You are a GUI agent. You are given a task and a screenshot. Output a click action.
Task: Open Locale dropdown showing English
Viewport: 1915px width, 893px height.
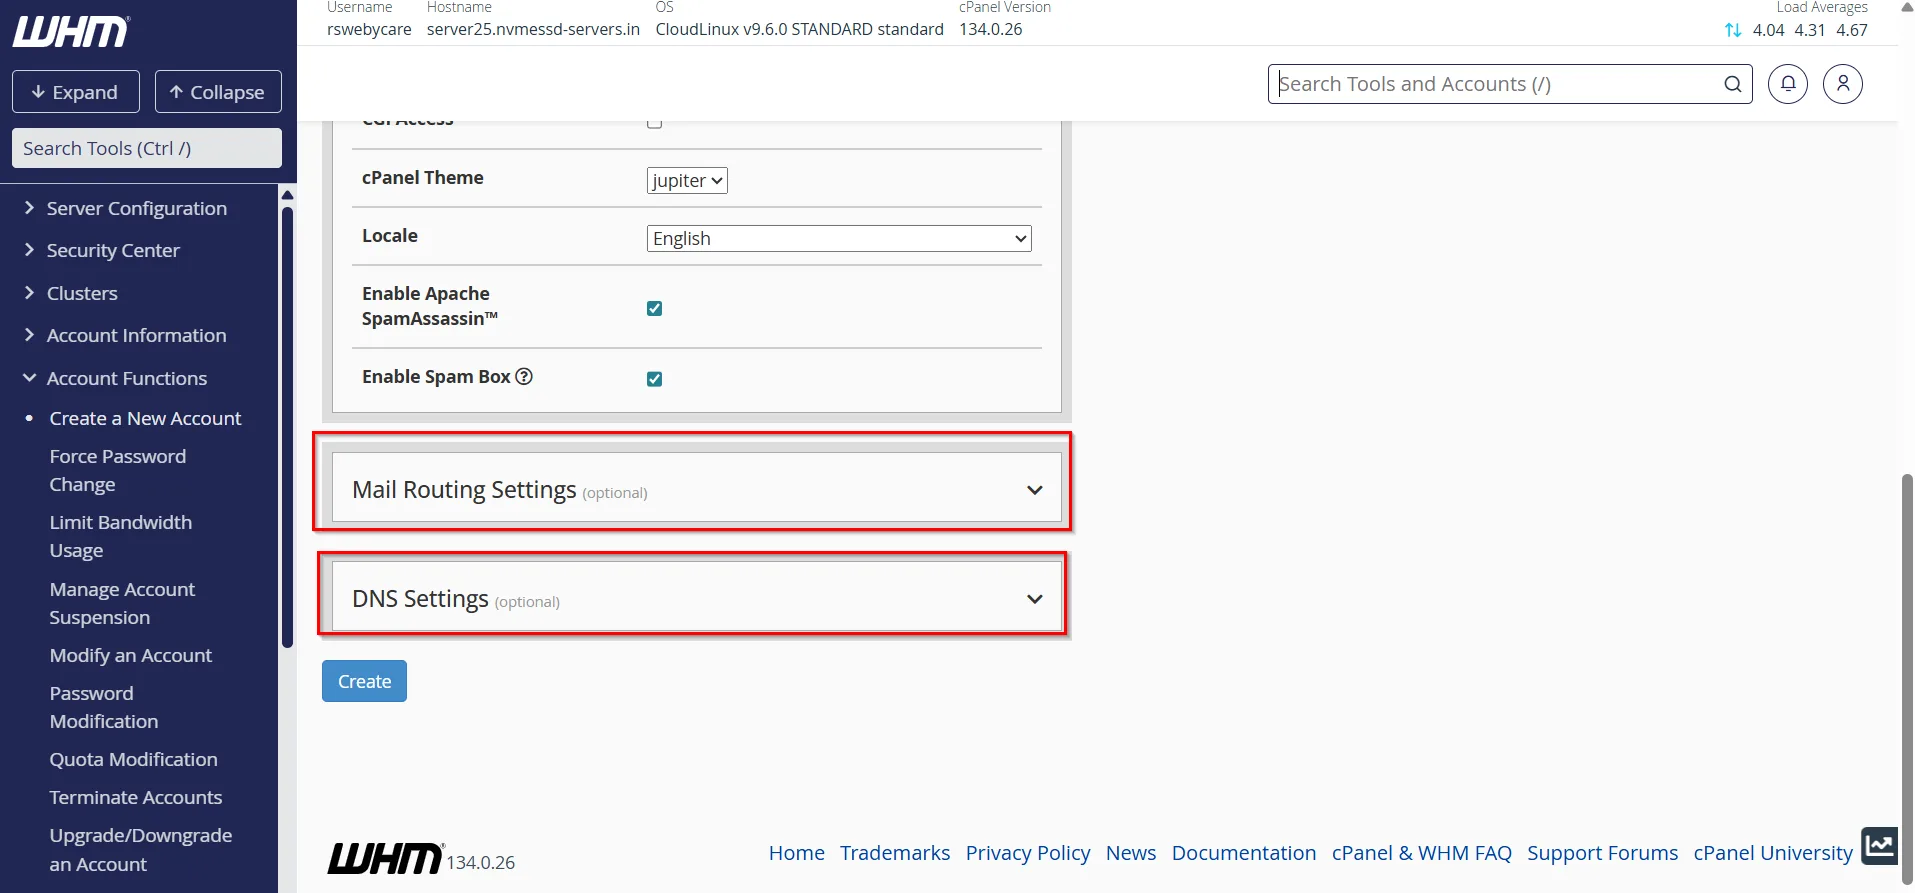[839, 238]
